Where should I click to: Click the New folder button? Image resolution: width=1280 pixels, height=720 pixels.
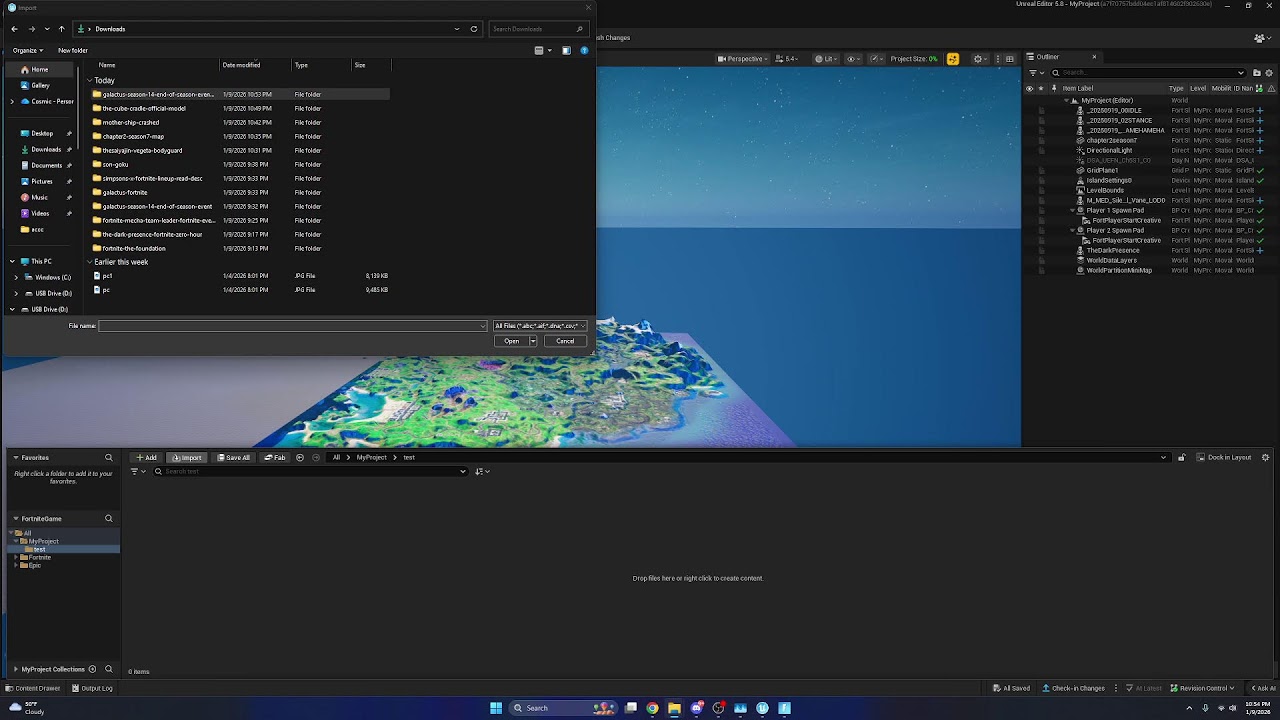[73, 50]
